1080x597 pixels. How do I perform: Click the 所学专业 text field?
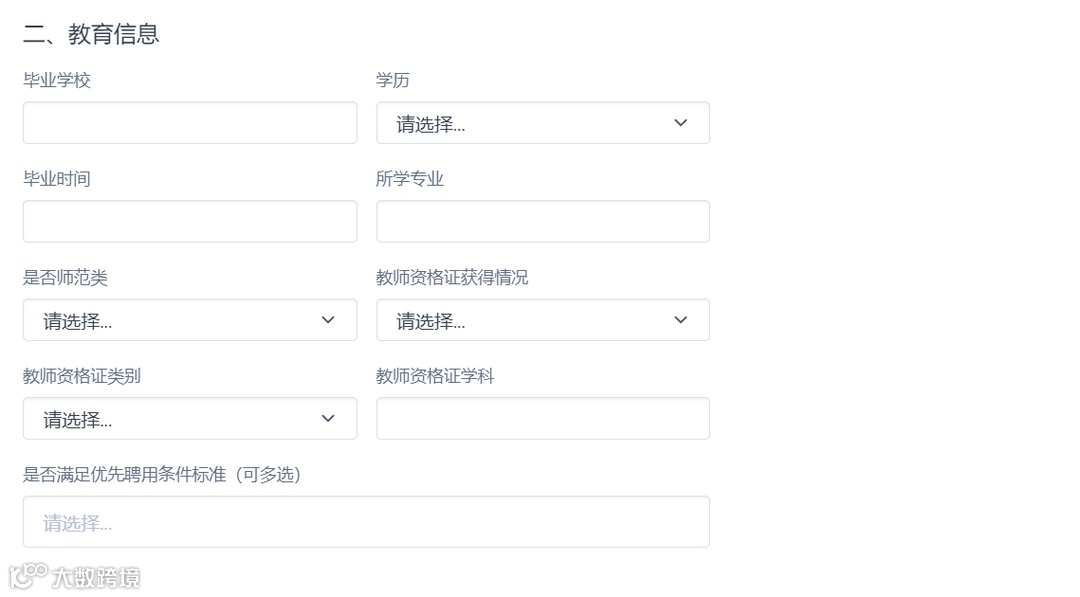(x=542, y=221)
